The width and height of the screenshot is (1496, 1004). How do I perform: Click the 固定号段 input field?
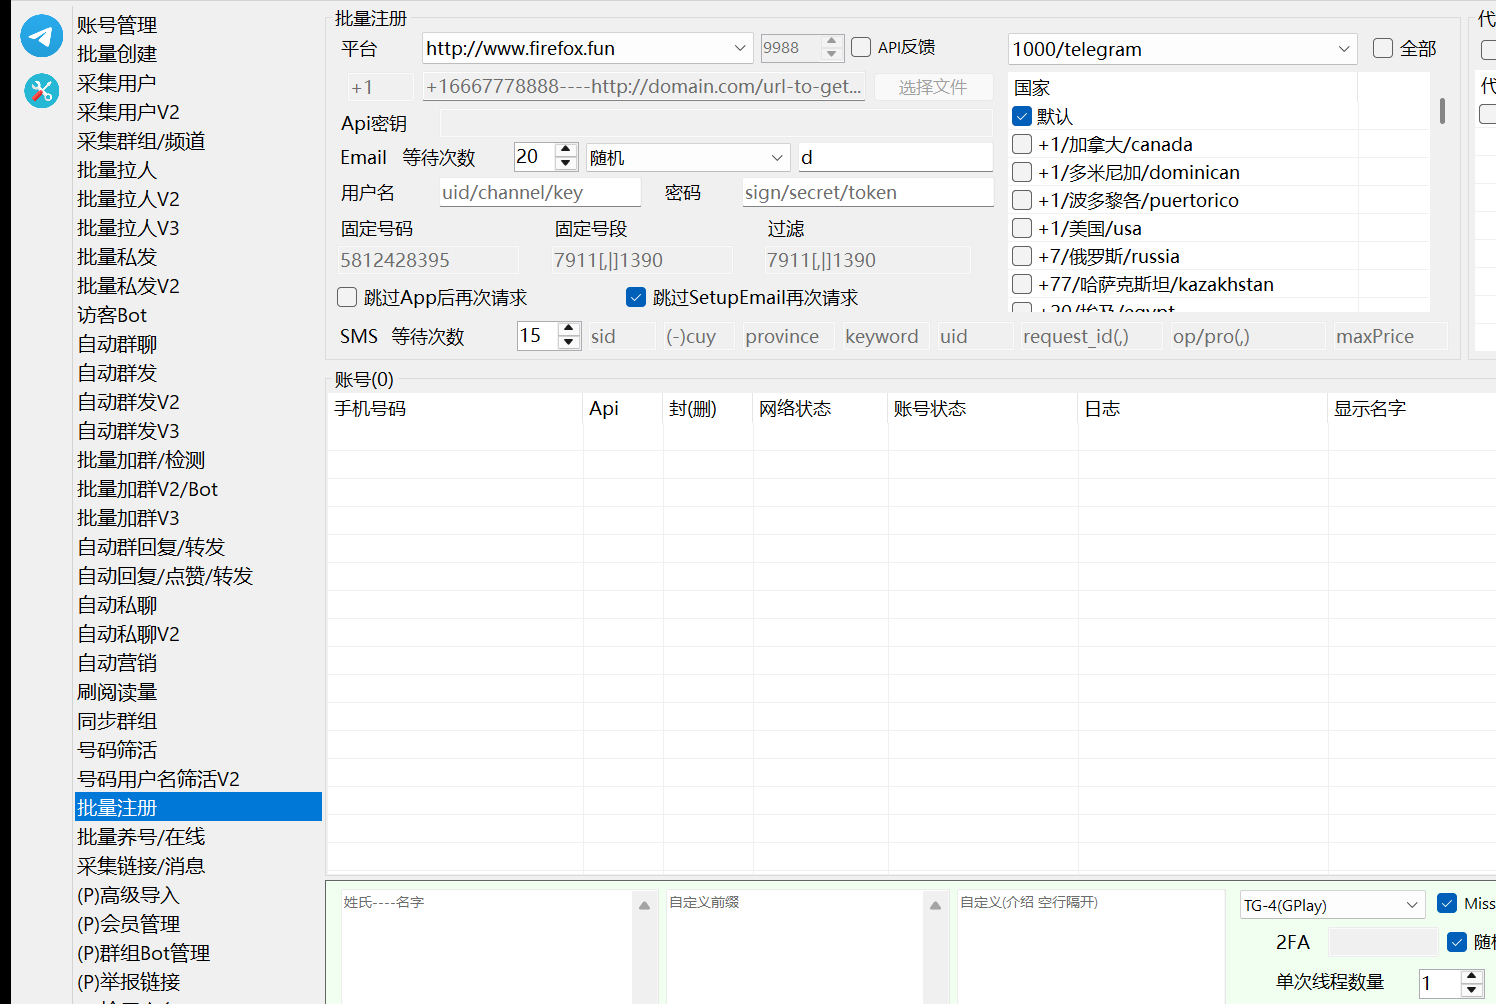pyautogui.click(x=642, y=260)
